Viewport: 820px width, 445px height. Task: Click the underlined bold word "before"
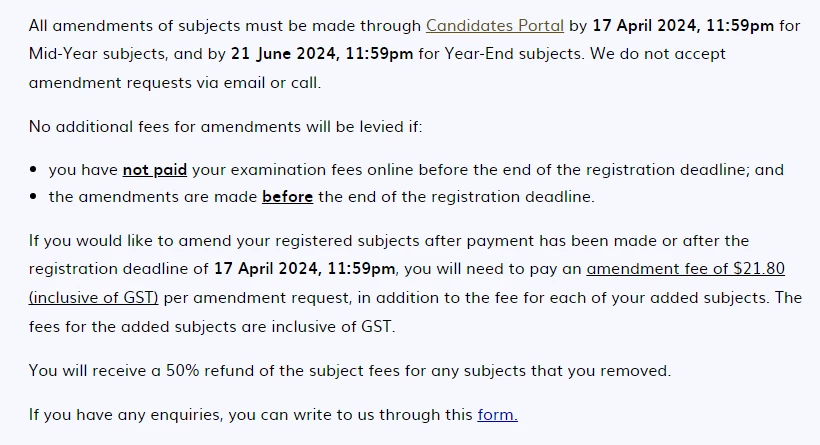[x=288, y=197]
